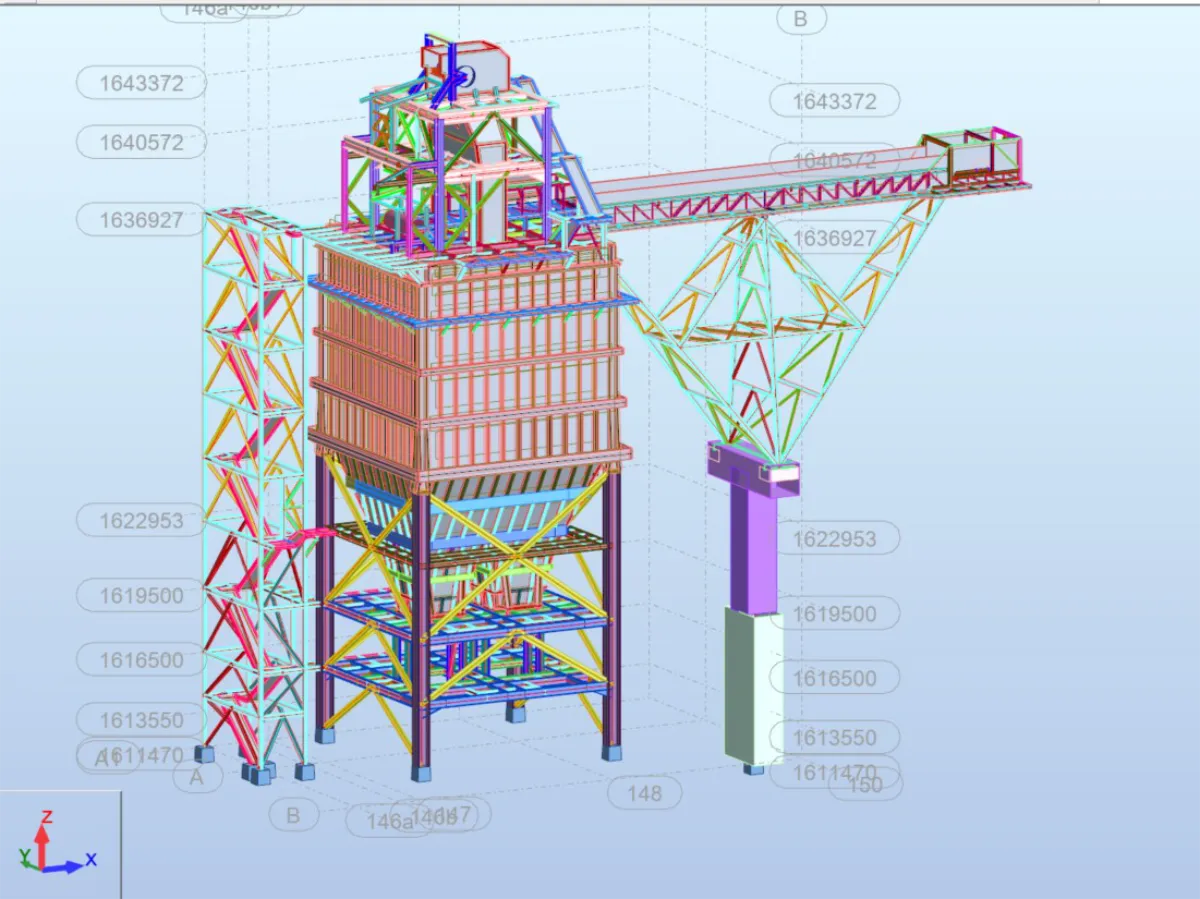Image resolution: width=1200 pixels, height=899 pixels.
Task: Click the left-side level label 1622953
Action: pos(141,521)
